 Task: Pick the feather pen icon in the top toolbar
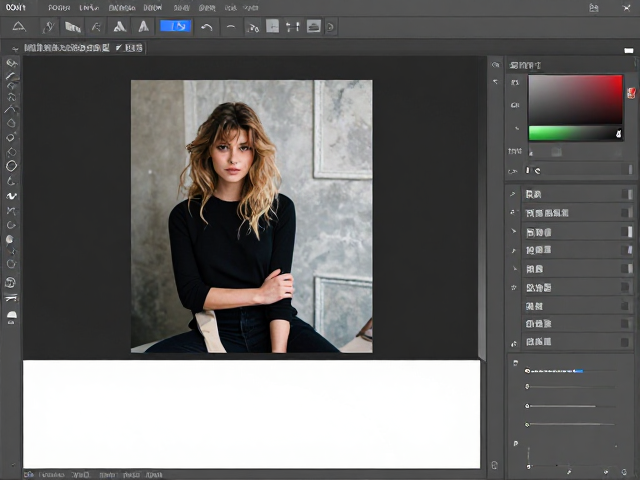pos(48,27)
